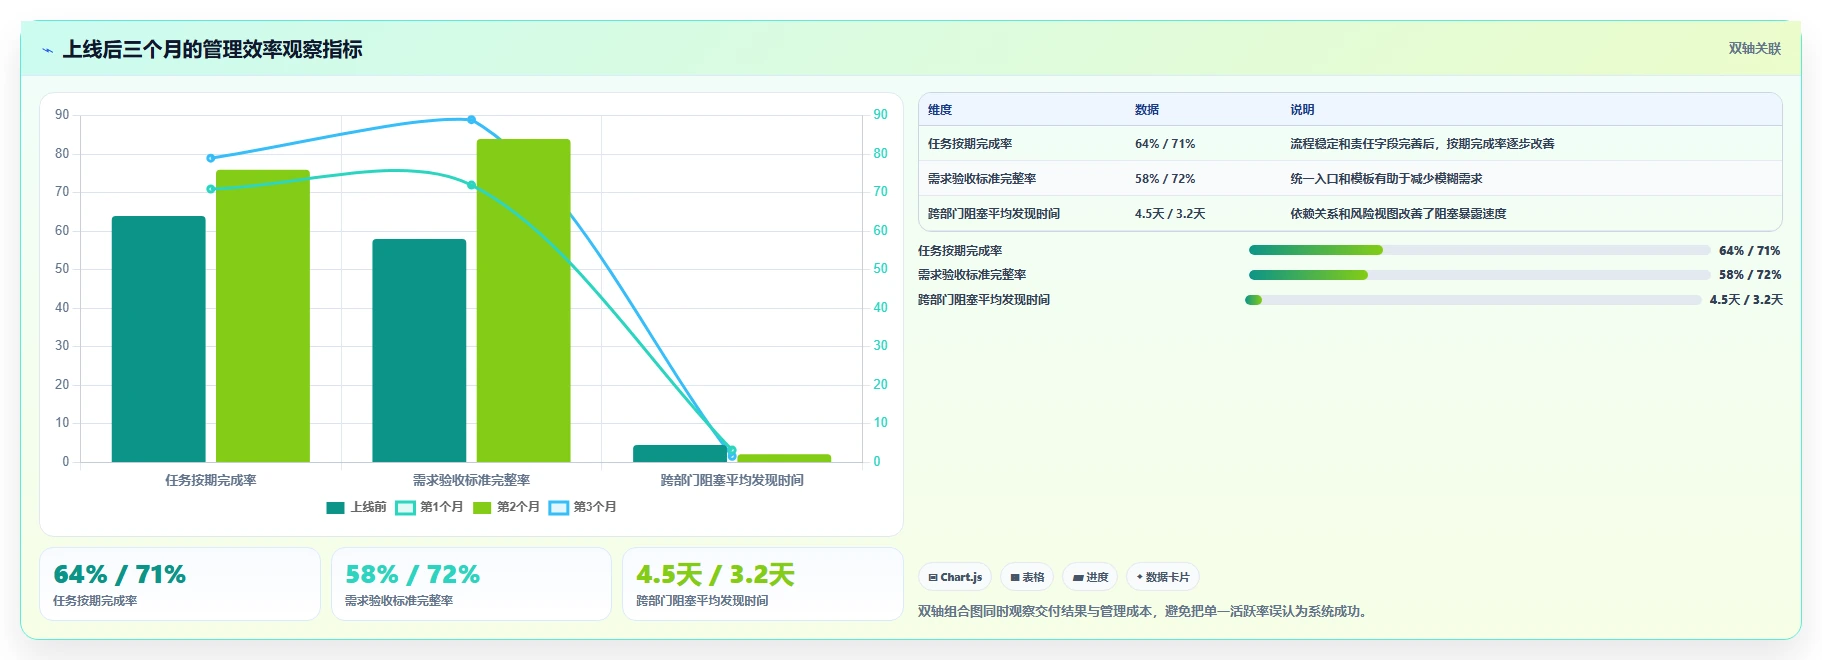
Task: Click the 64% / 71% progress value label
Action: pyautogui.click(x=1750, y=251)
